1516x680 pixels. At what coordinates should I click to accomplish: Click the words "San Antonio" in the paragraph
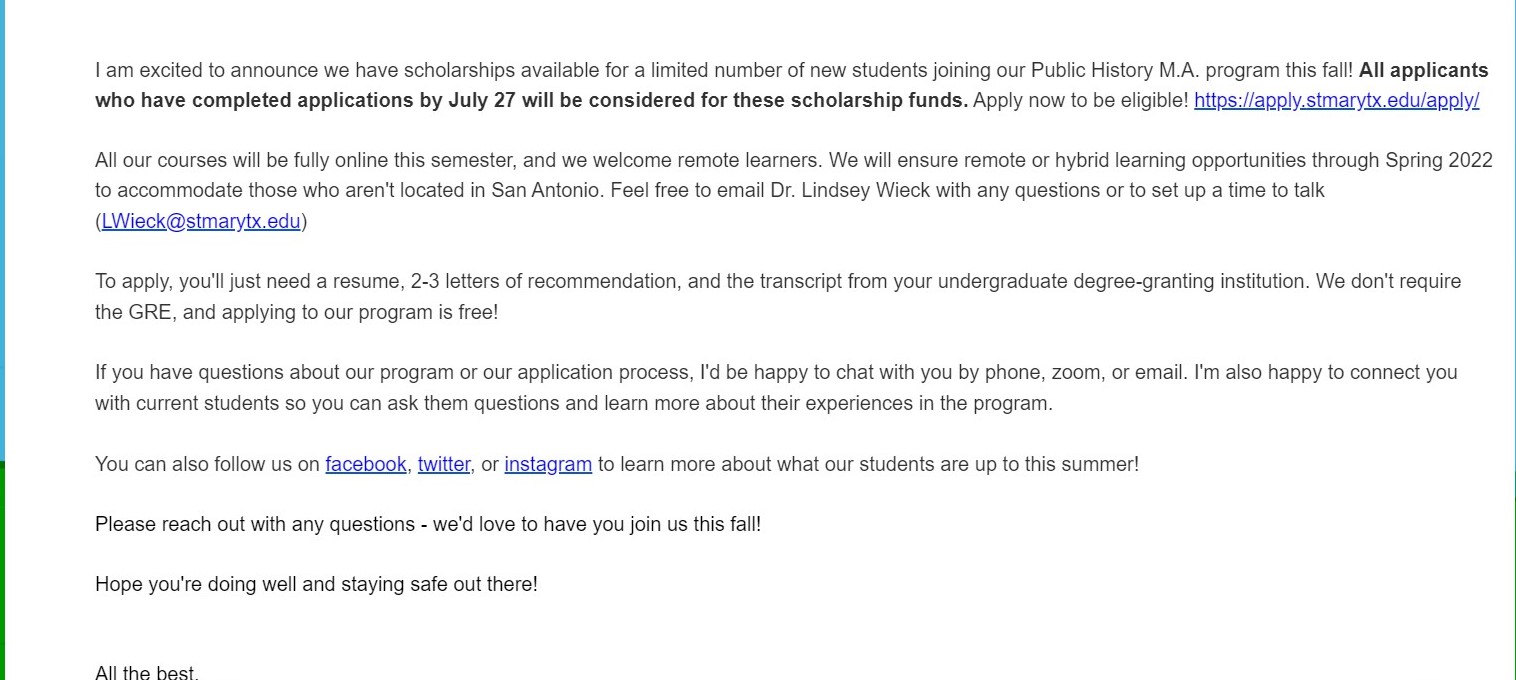(x=547, y=191)
